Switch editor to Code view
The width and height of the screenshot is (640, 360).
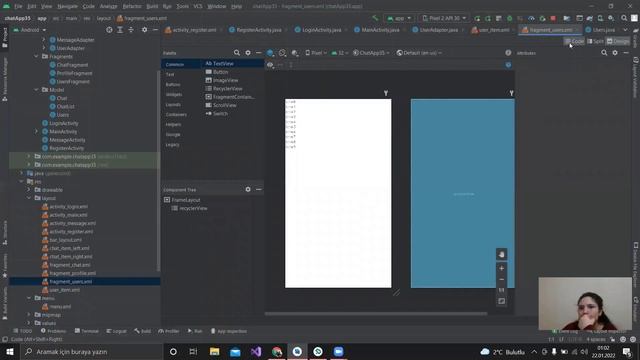[x=574, y=41]
